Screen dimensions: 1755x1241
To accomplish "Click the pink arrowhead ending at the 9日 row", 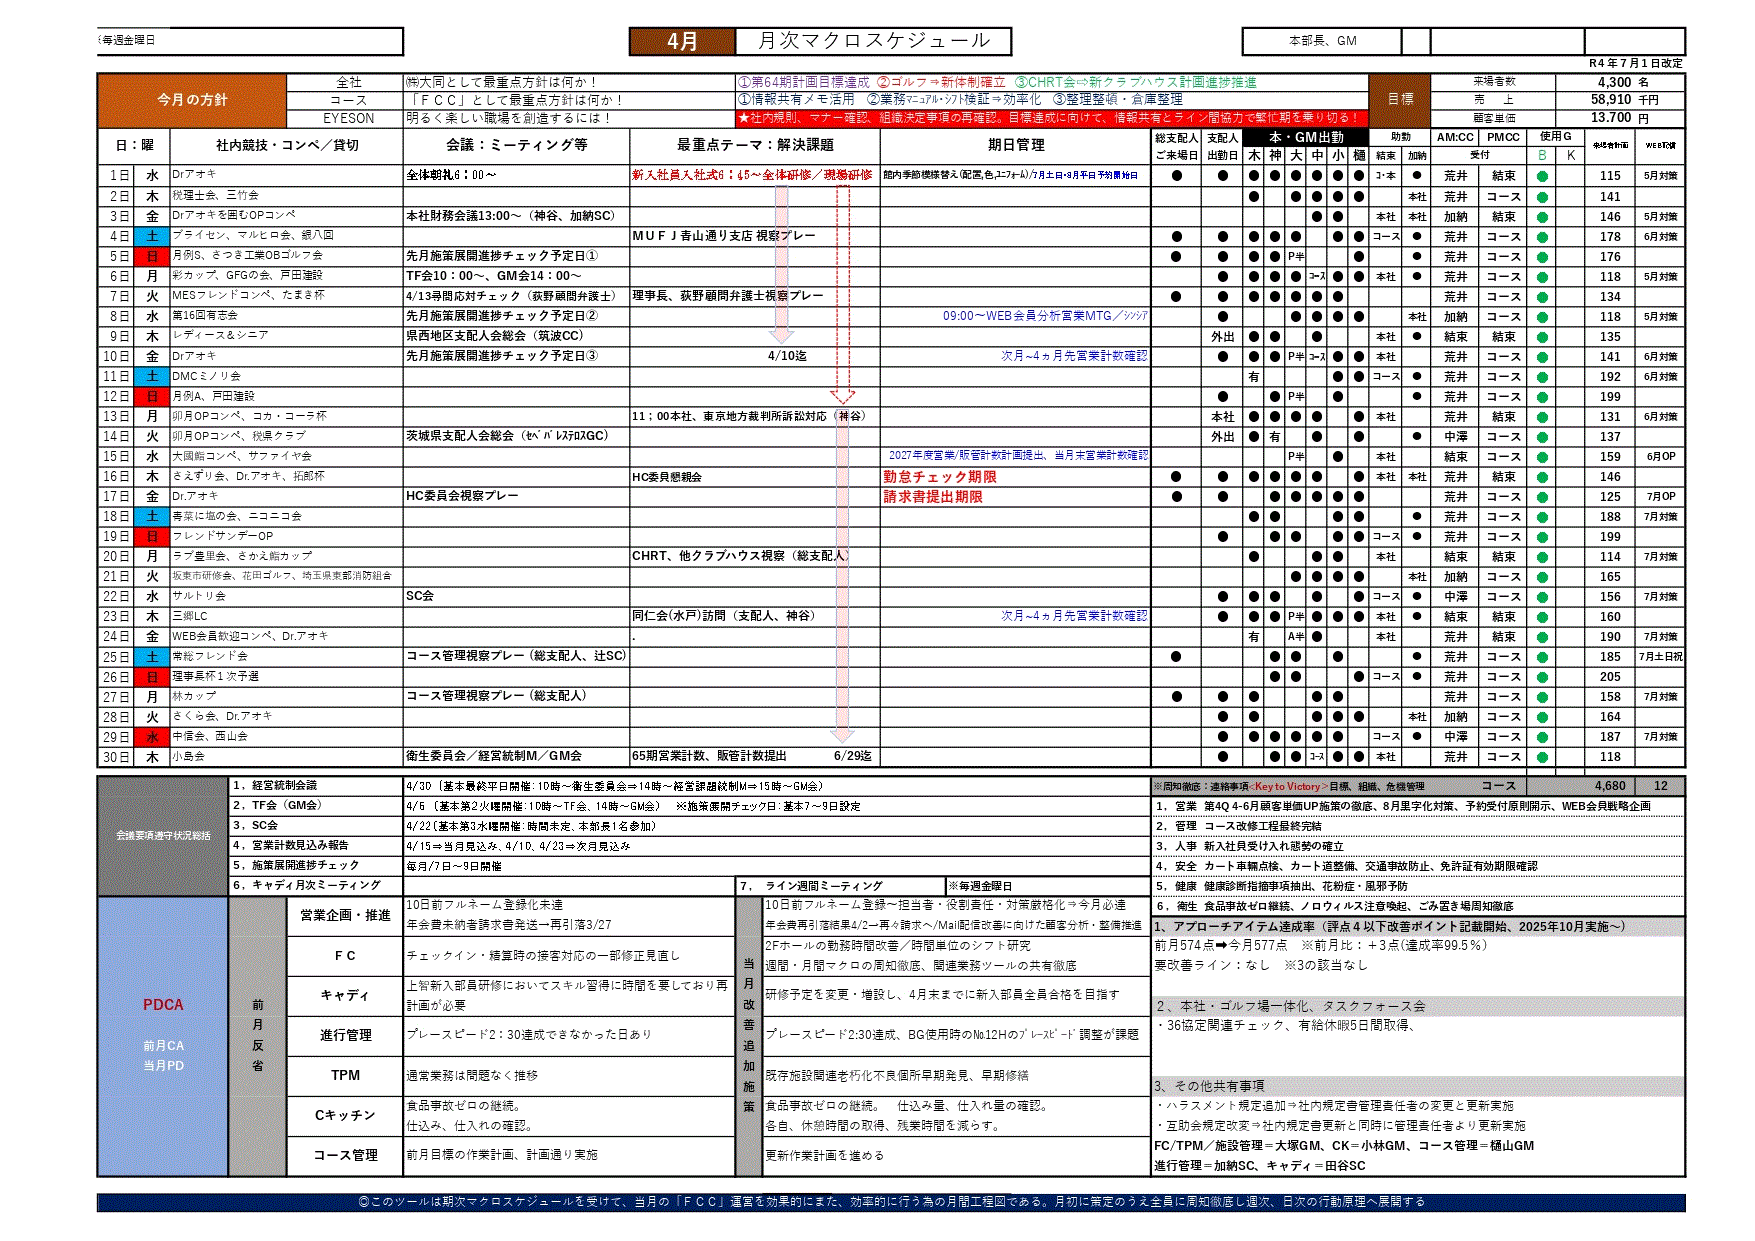I will click(x=782, y=335).
